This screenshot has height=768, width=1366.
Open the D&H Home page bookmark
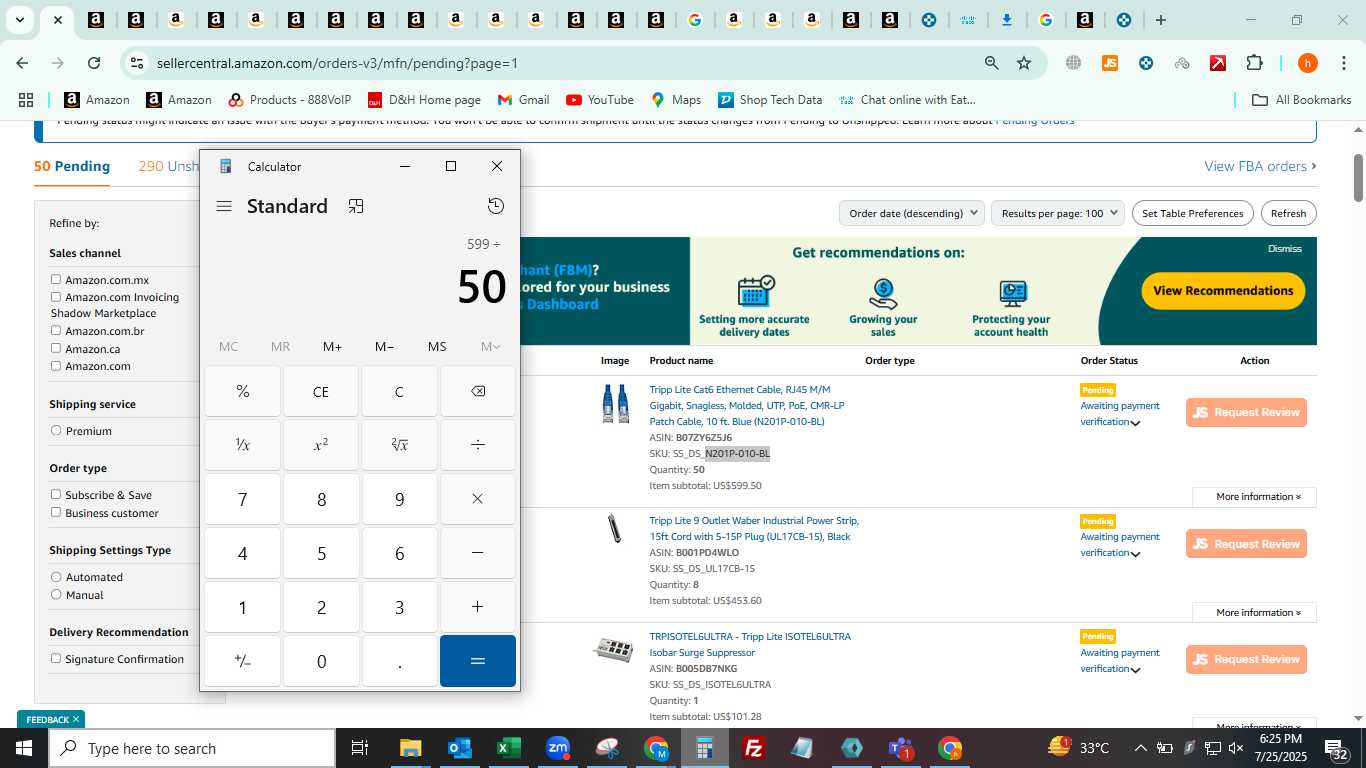click(424, 100)
